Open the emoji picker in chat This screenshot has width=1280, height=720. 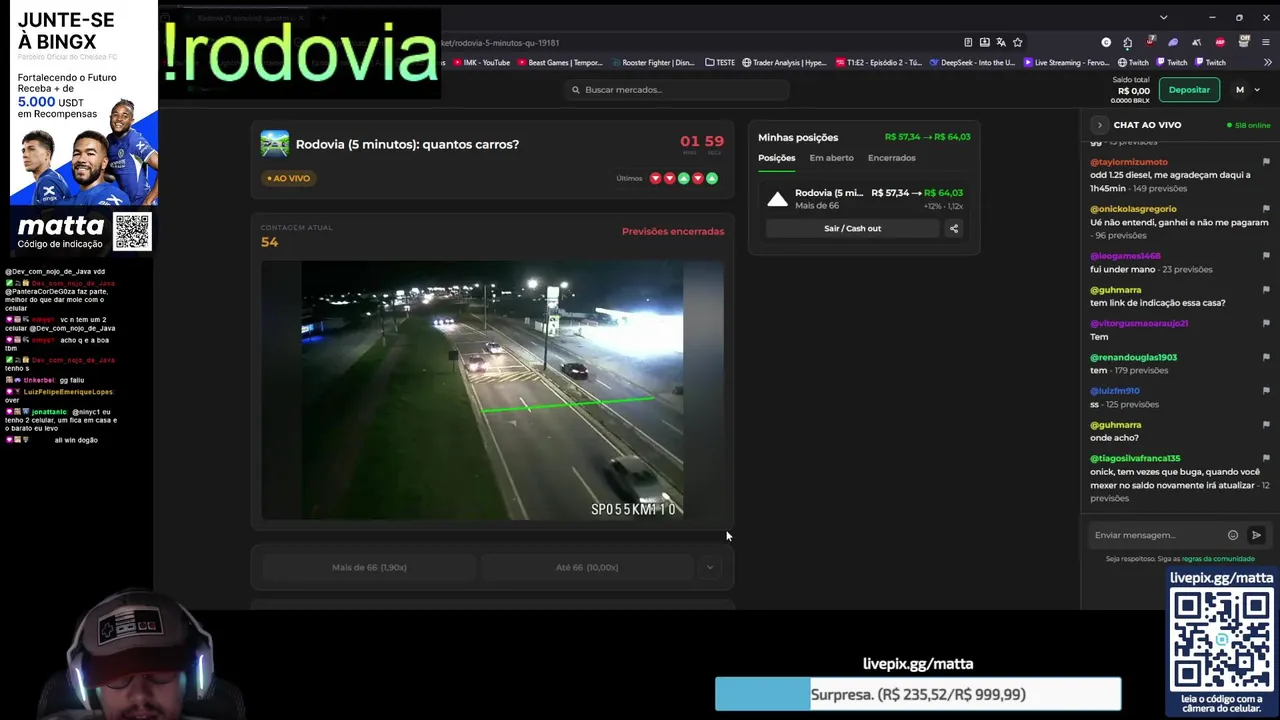tap(1233, 535)
